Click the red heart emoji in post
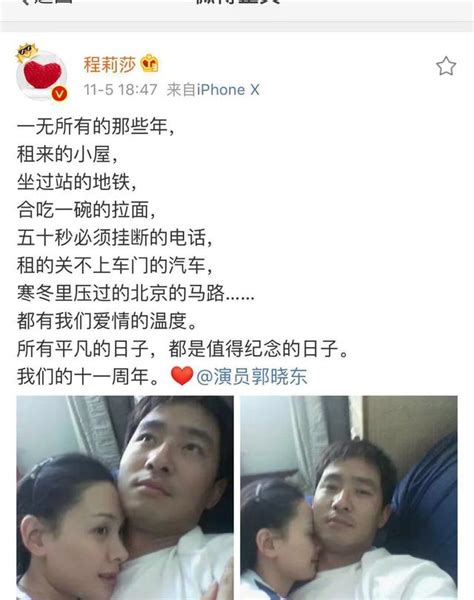This screenshot has width=474, height=600. pyautogui.click(x=182, y=376)
